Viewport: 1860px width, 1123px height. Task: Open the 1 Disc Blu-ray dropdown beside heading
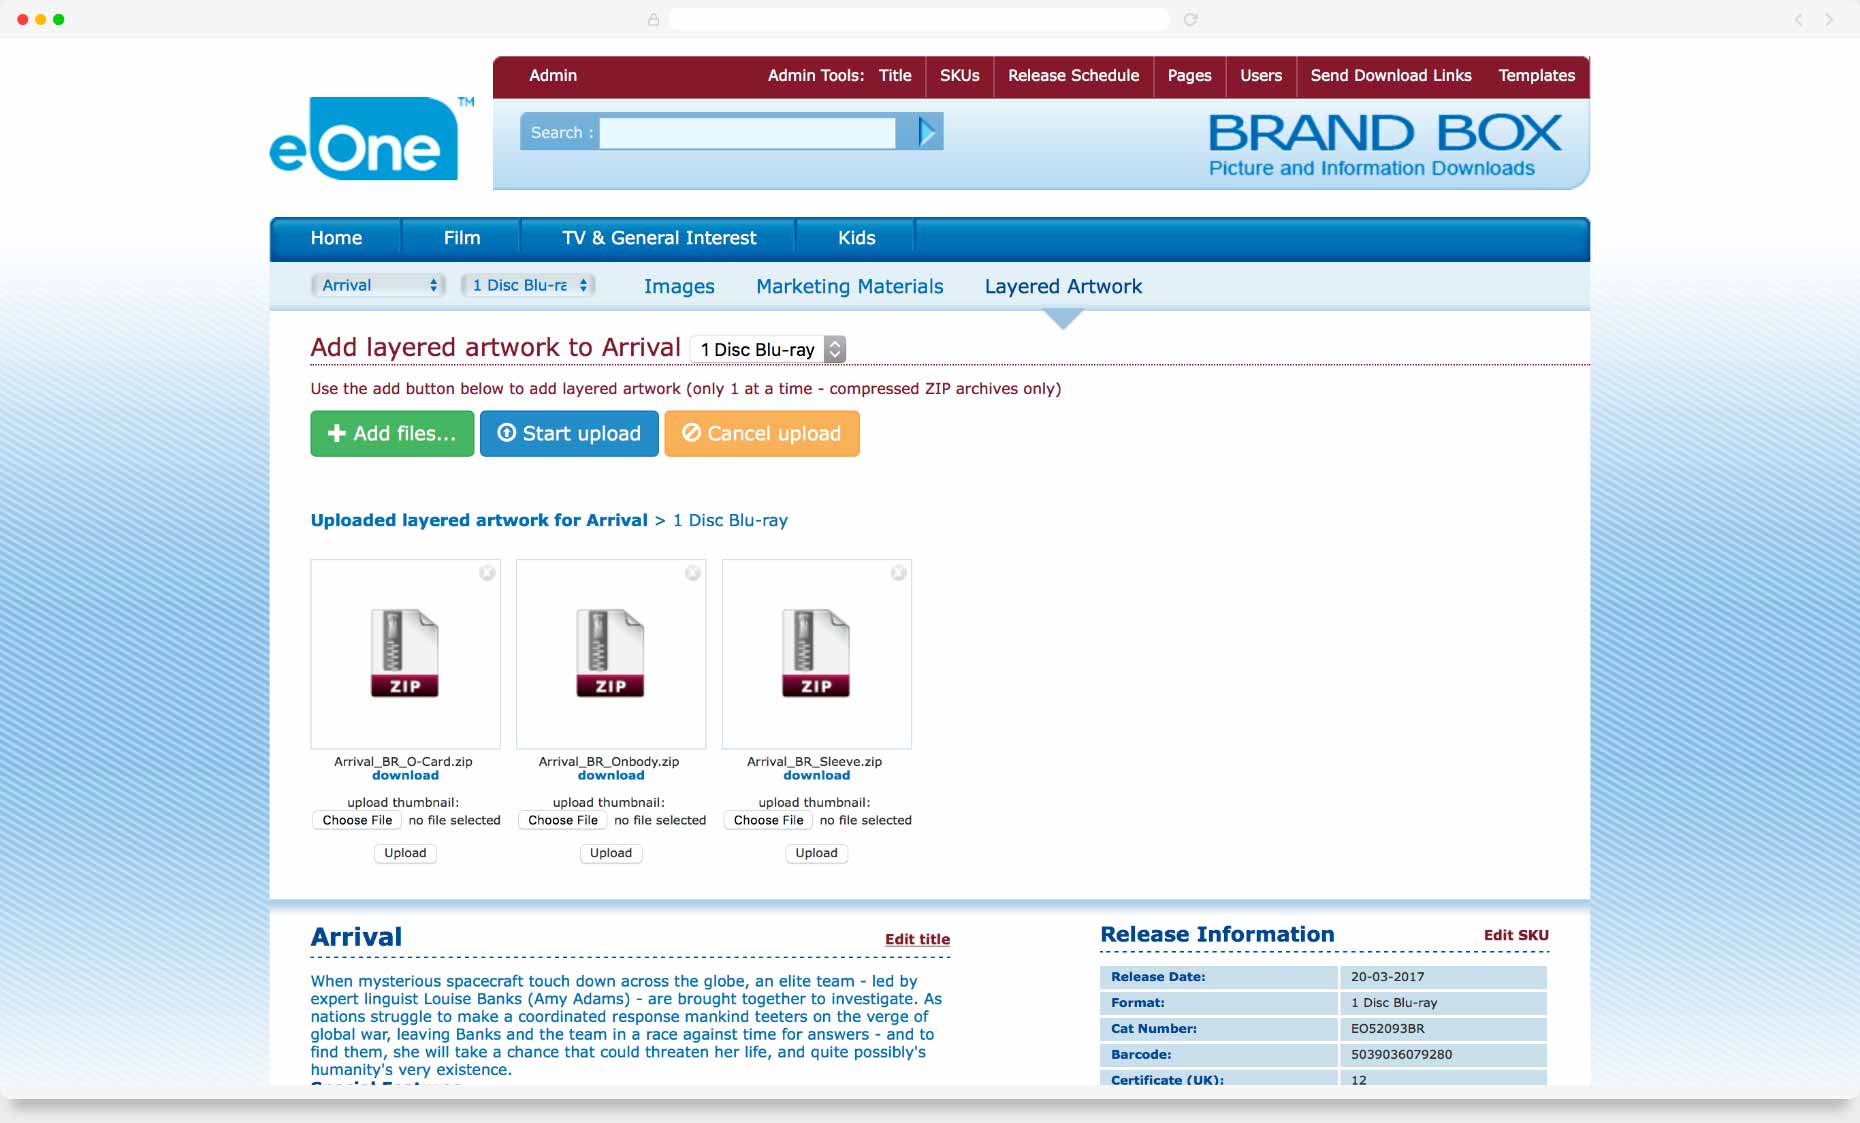(768, 349)
